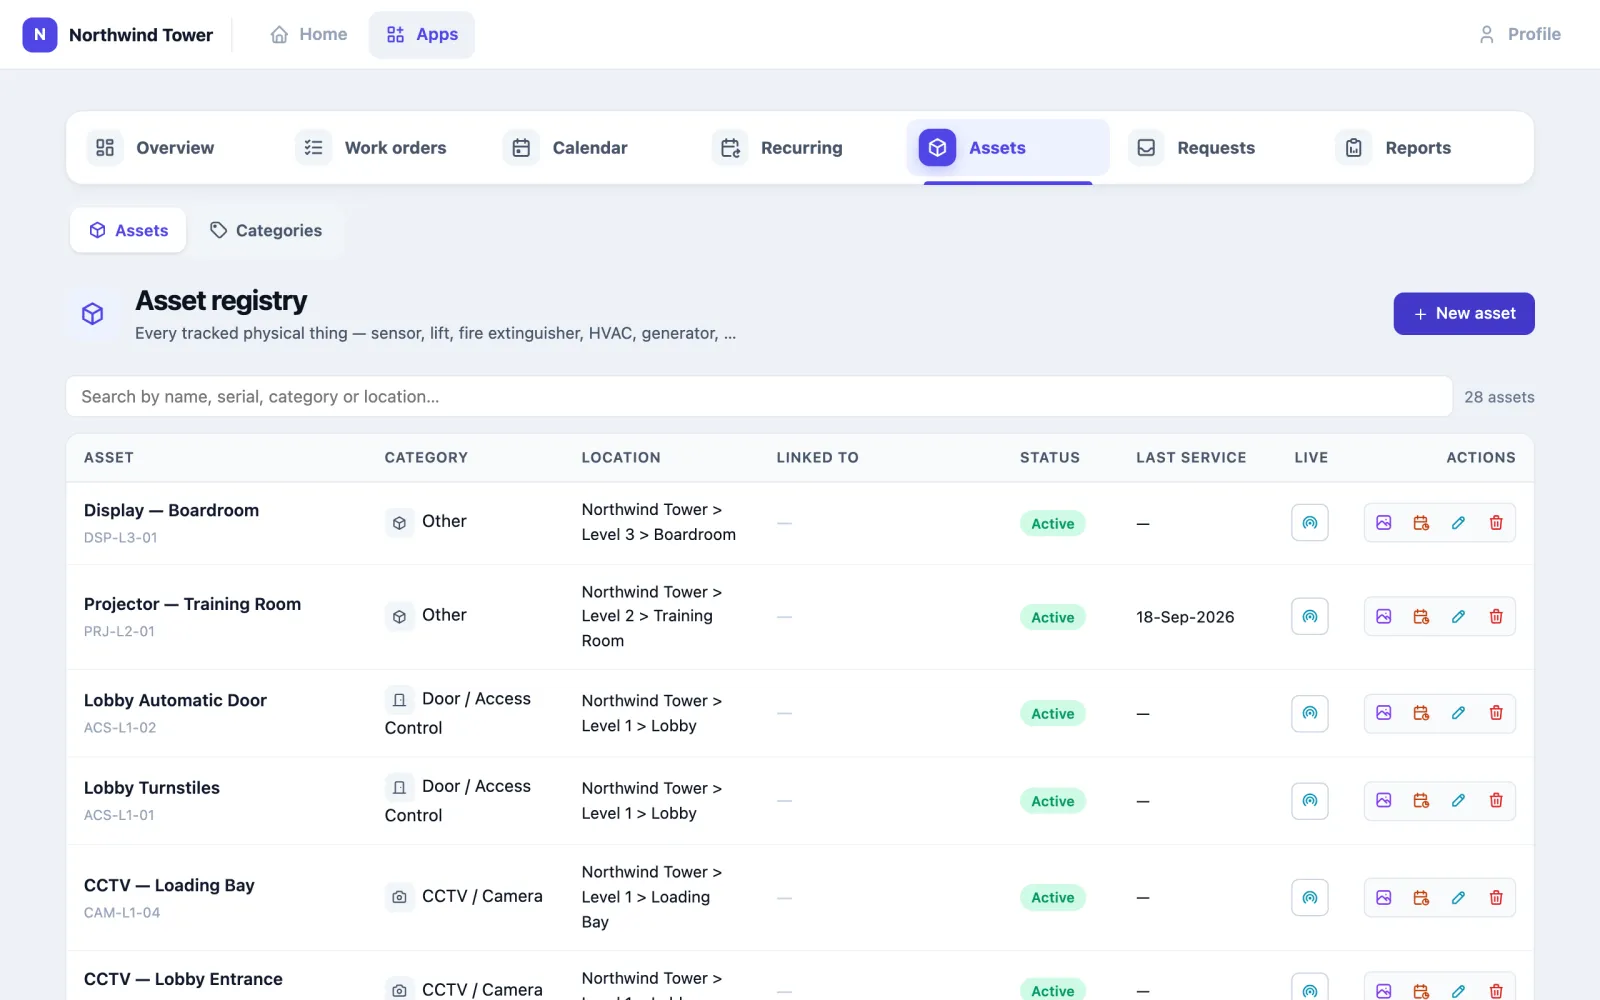Edit the Lobby Automatic Door asset
The width and height of the screenshot is (1600, 1000).
1458,713
